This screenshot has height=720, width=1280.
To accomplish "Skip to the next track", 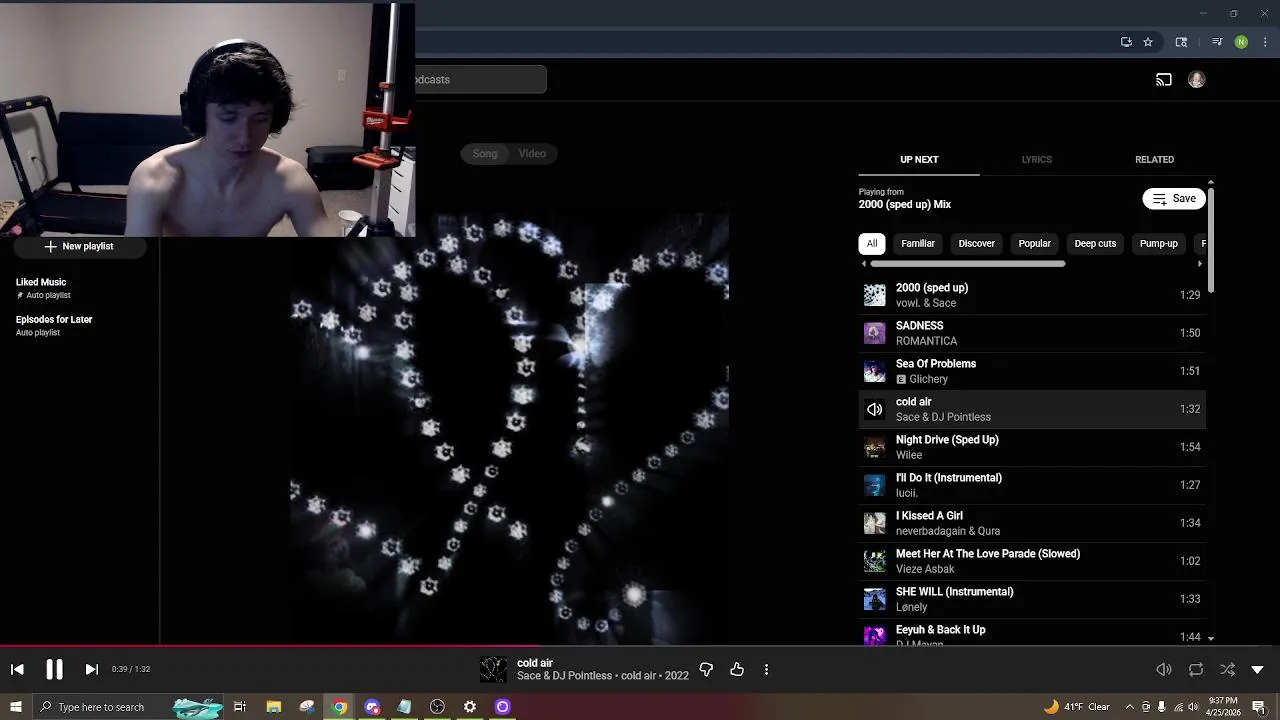I will (91, 669).
